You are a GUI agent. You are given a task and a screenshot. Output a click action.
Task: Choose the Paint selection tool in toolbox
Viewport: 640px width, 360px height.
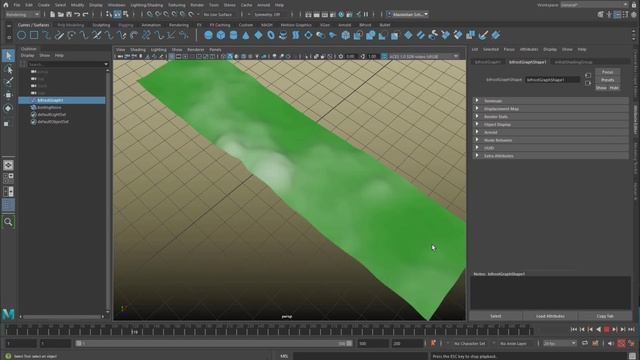point(9,82)
